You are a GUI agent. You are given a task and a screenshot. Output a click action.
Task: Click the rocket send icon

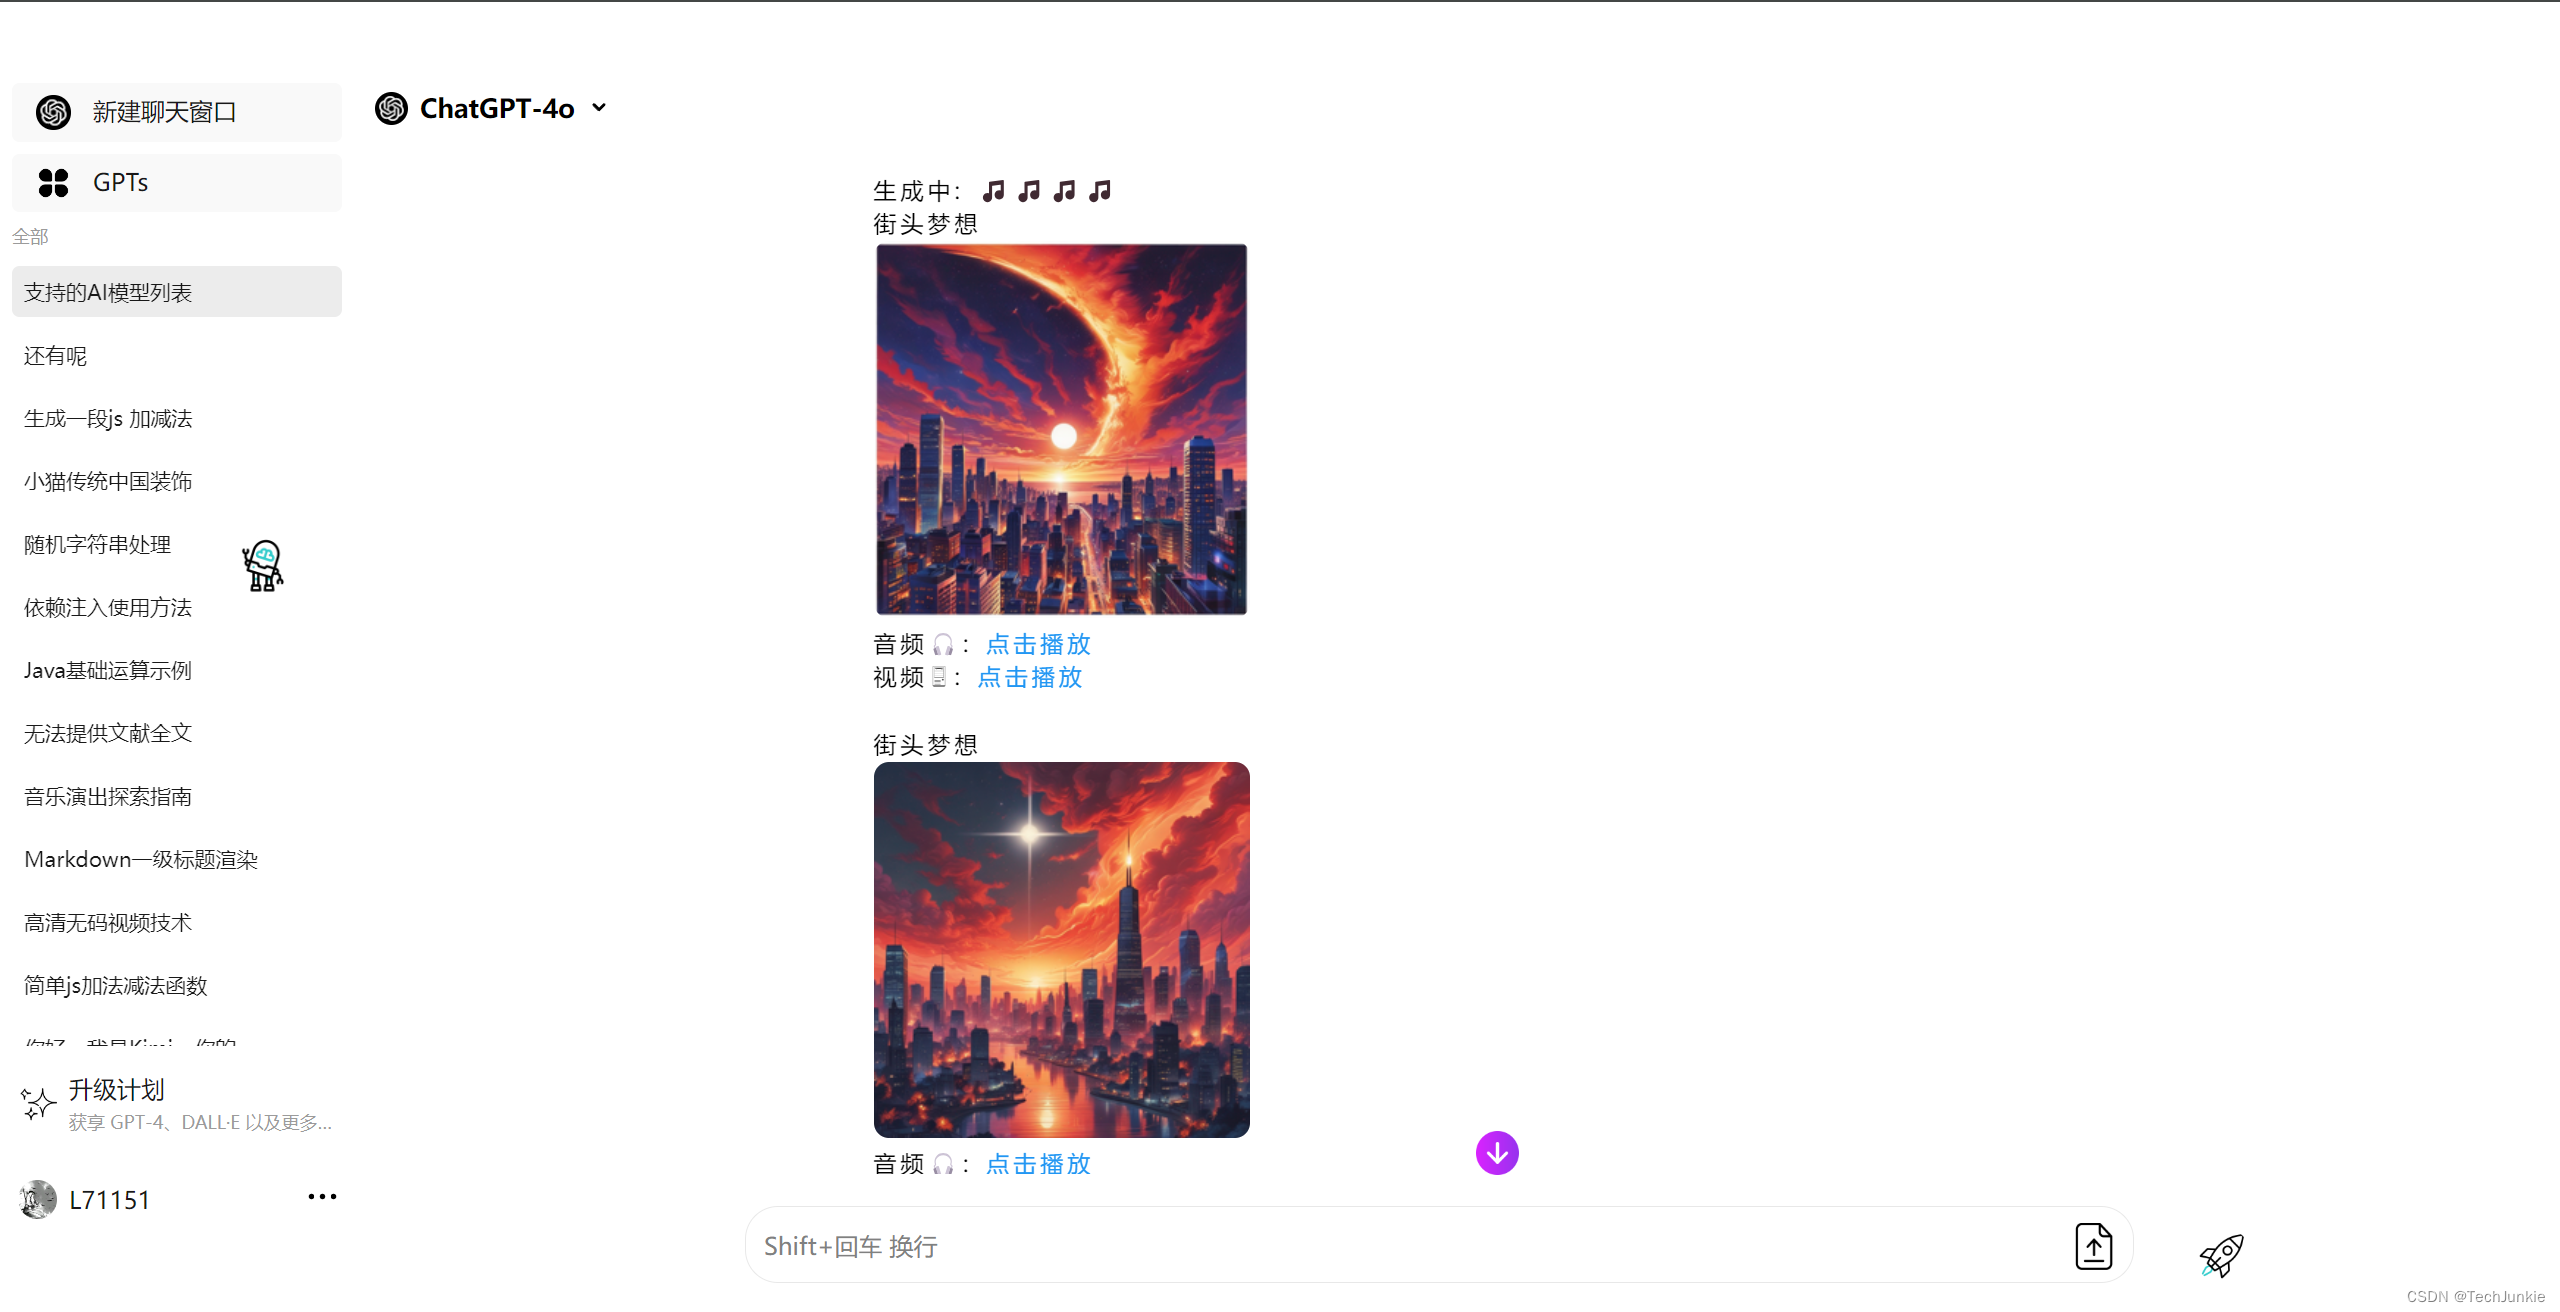tap(2221, 1256)
